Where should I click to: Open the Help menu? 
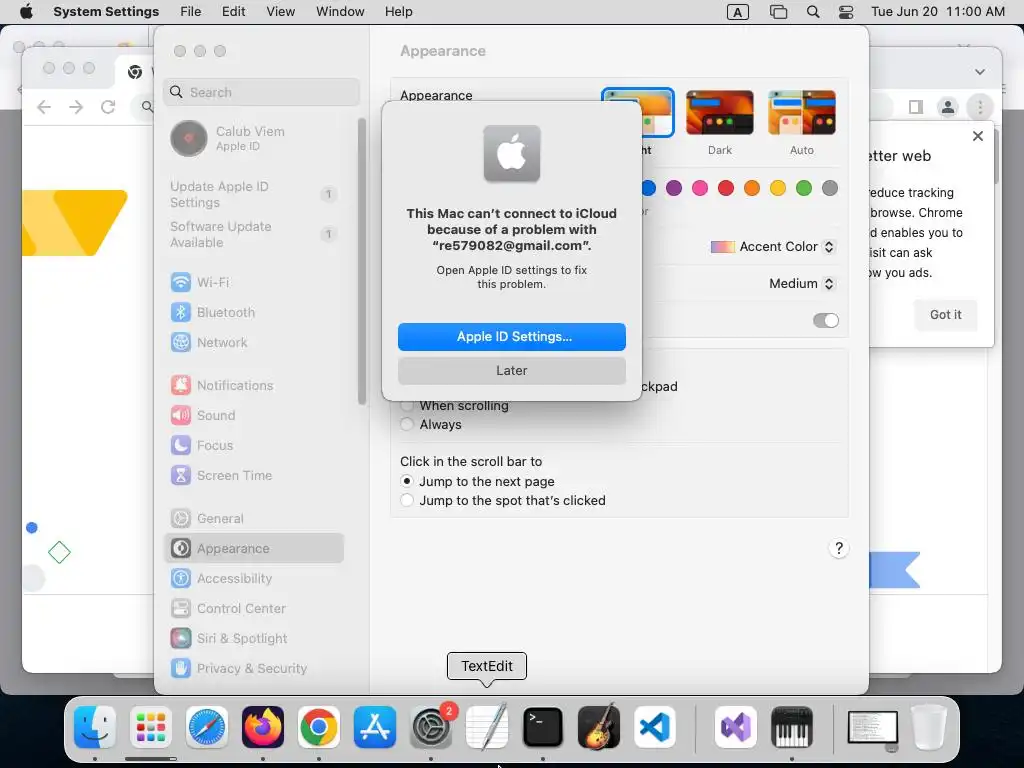coord(398,12)
